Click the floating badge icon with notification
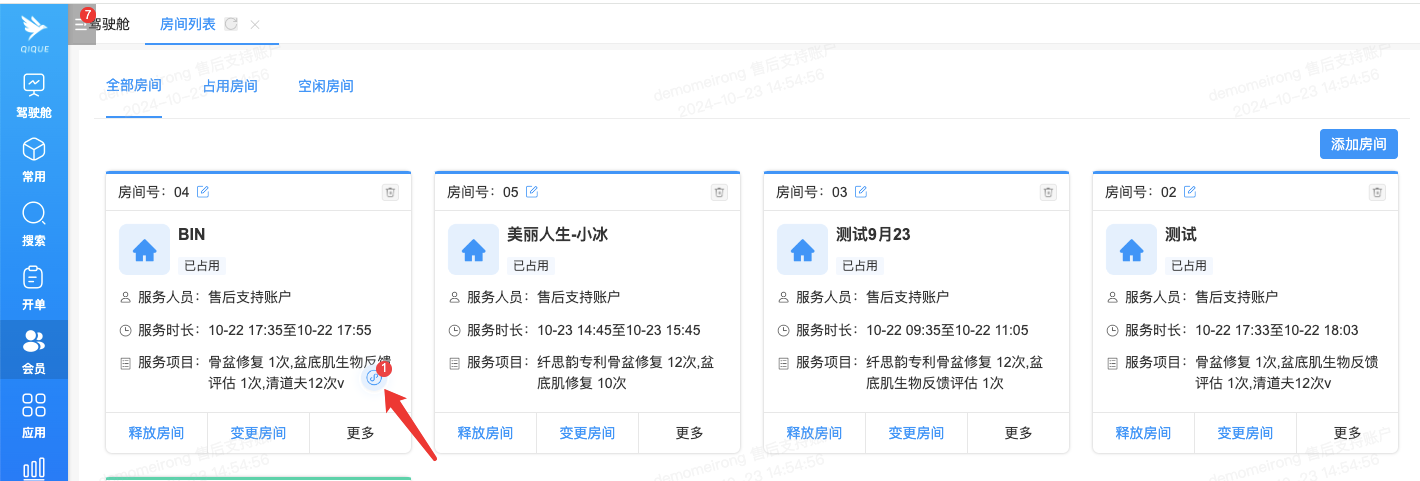Screen dimensions: 1420x481 pos(374,377)
